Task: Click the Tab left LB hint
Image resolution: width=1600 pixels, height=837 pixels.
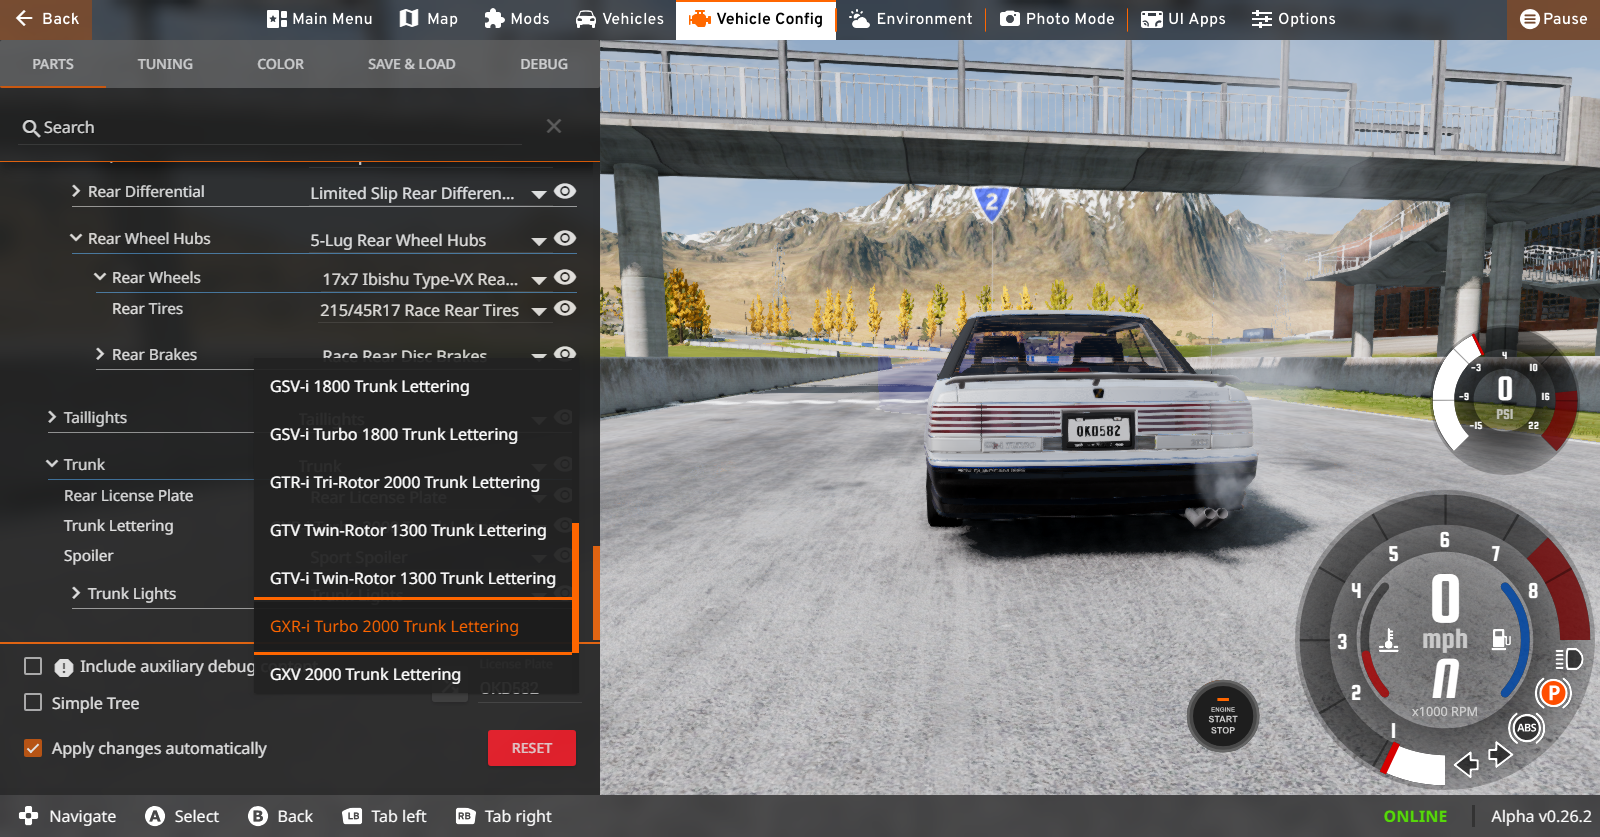Action: click(x=384, y=816)
